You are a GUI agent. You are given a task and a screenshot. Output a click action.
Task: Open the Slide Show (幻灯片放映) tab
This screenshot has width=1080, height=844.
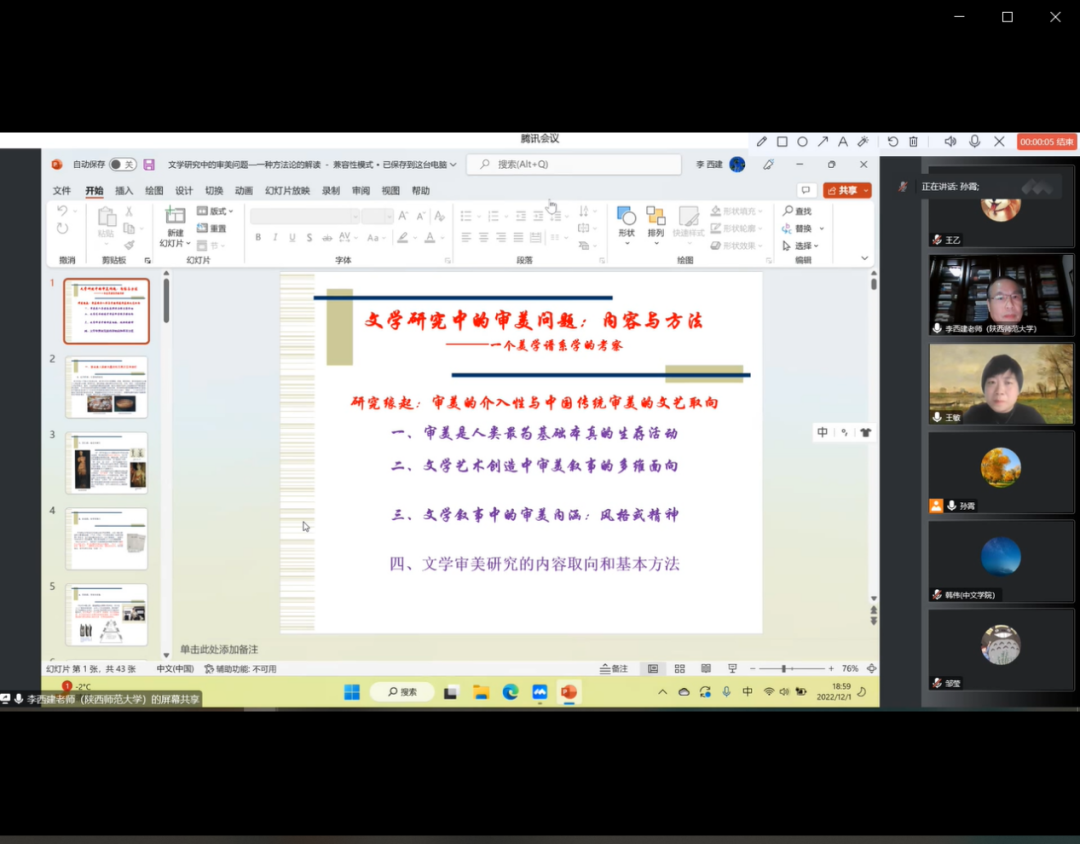point(287,191)
